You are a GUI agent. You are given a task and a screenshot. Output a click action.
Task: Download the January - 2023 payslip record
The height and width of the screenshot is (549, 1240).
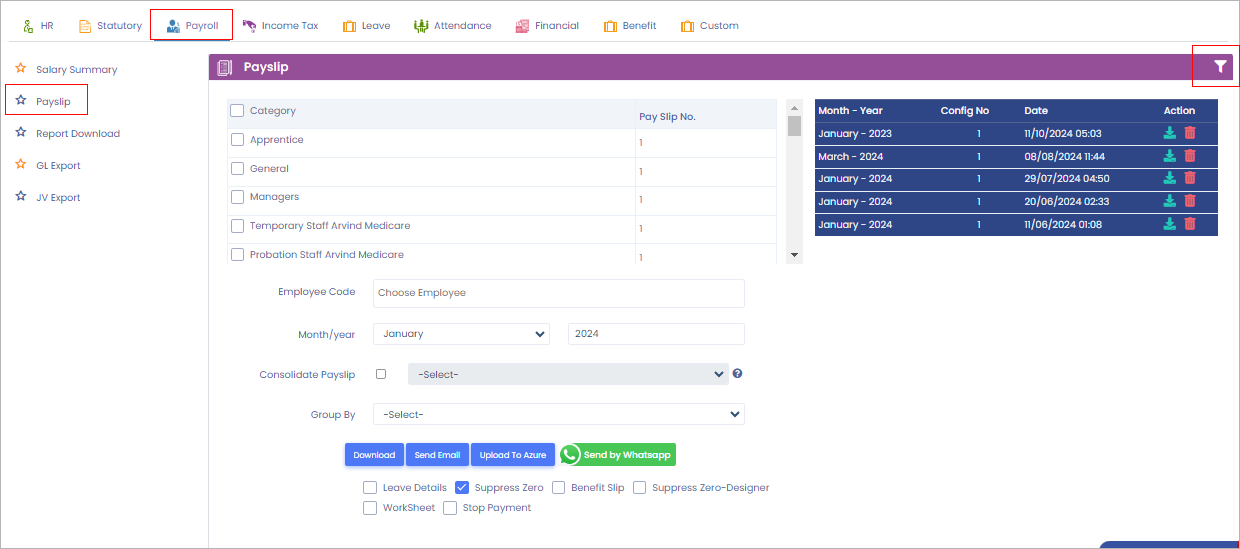1169,133
